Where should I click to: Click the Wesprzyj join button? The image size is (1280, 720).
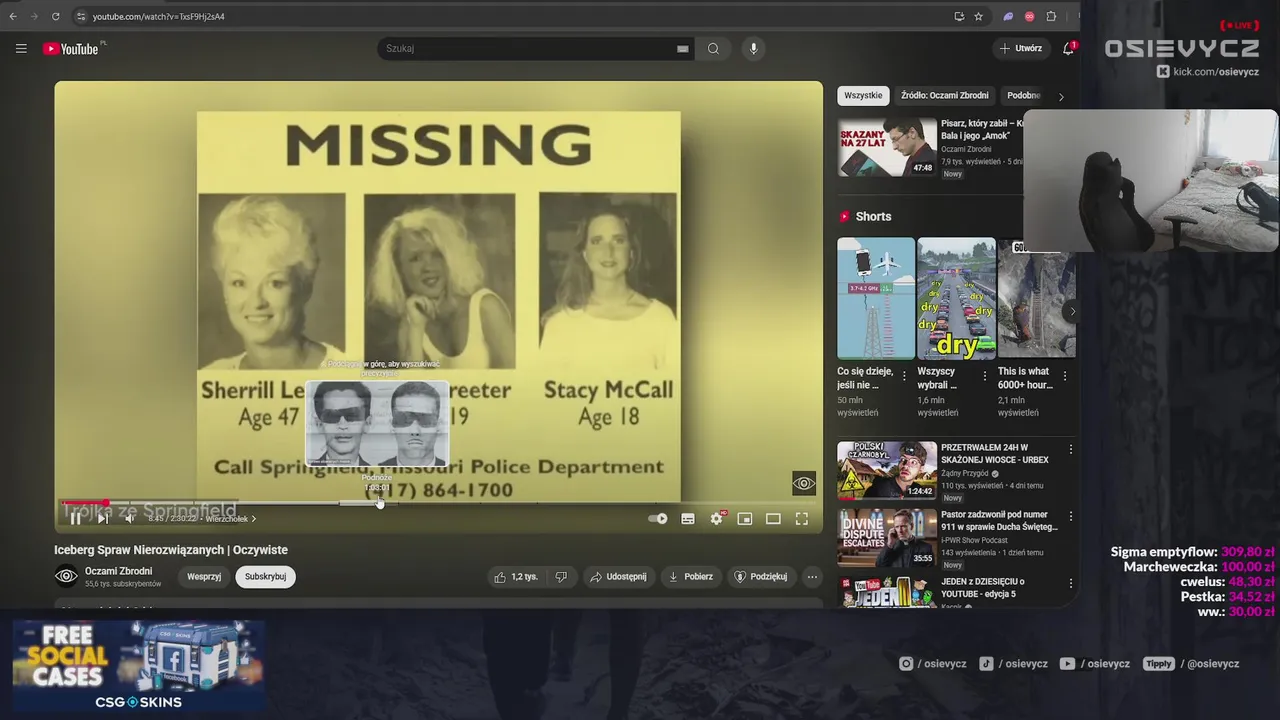pyautogui.click(x=204, y=576)
